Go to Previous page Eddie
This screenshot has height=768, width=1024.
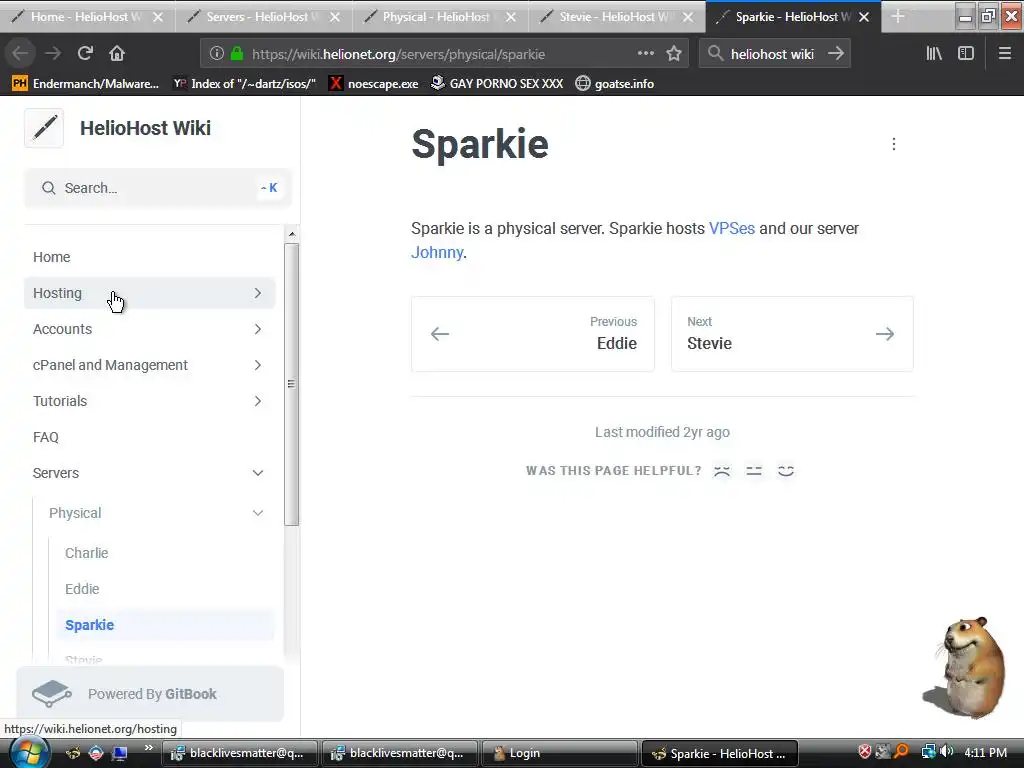click(x=533, y=334)
